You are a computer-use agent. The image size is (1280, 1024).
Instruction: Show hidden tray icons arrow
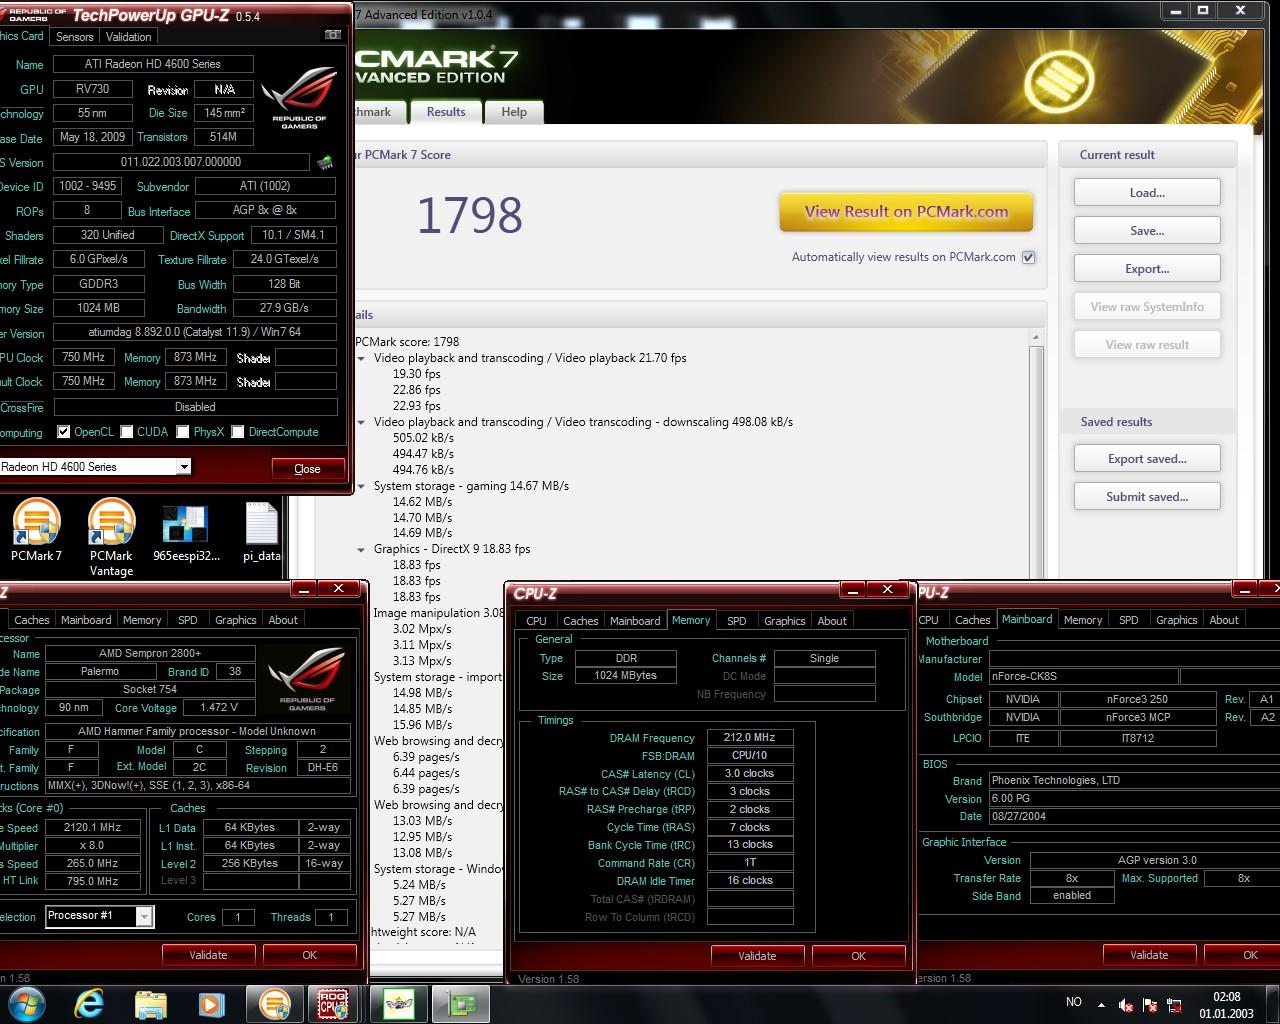(1101, 1004)
